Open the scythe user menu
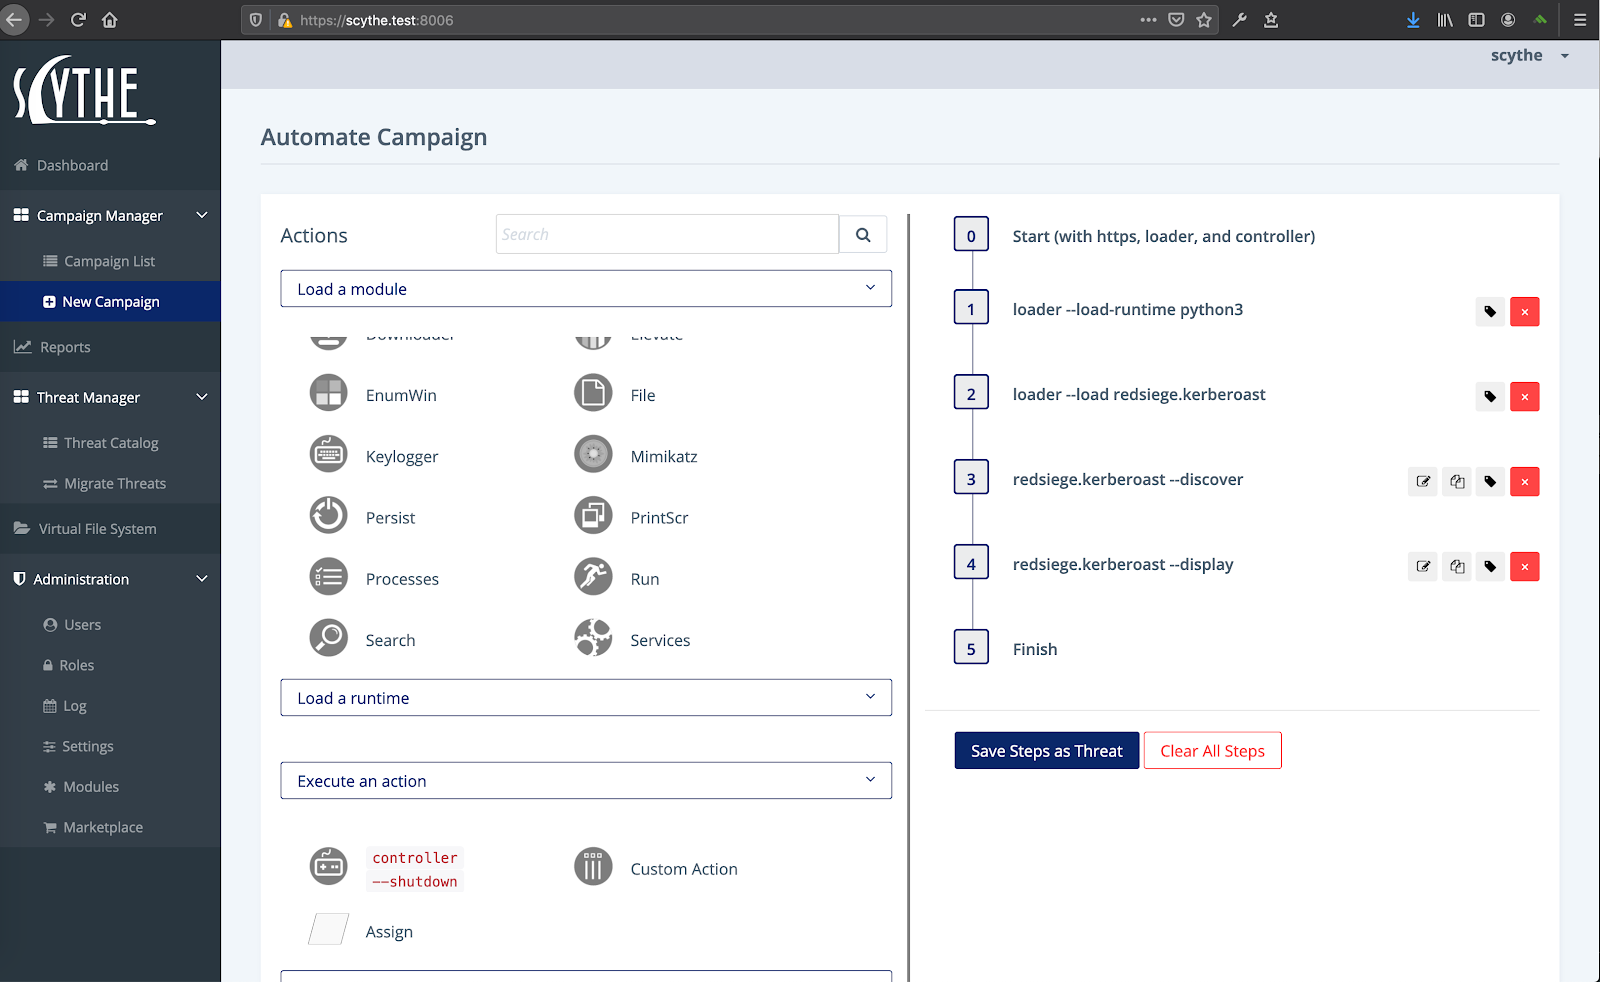1600x982 pixels. point(1529,56)
